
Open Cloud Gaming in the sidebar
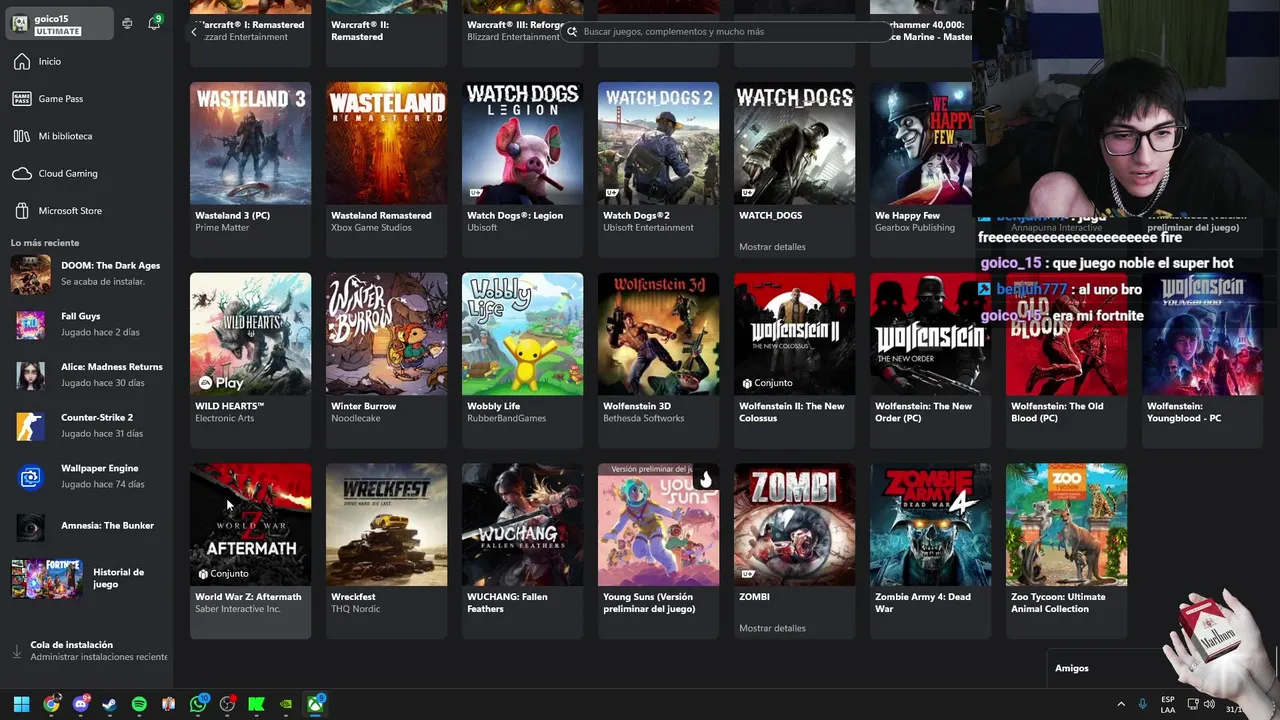click(x=87, y=174)
